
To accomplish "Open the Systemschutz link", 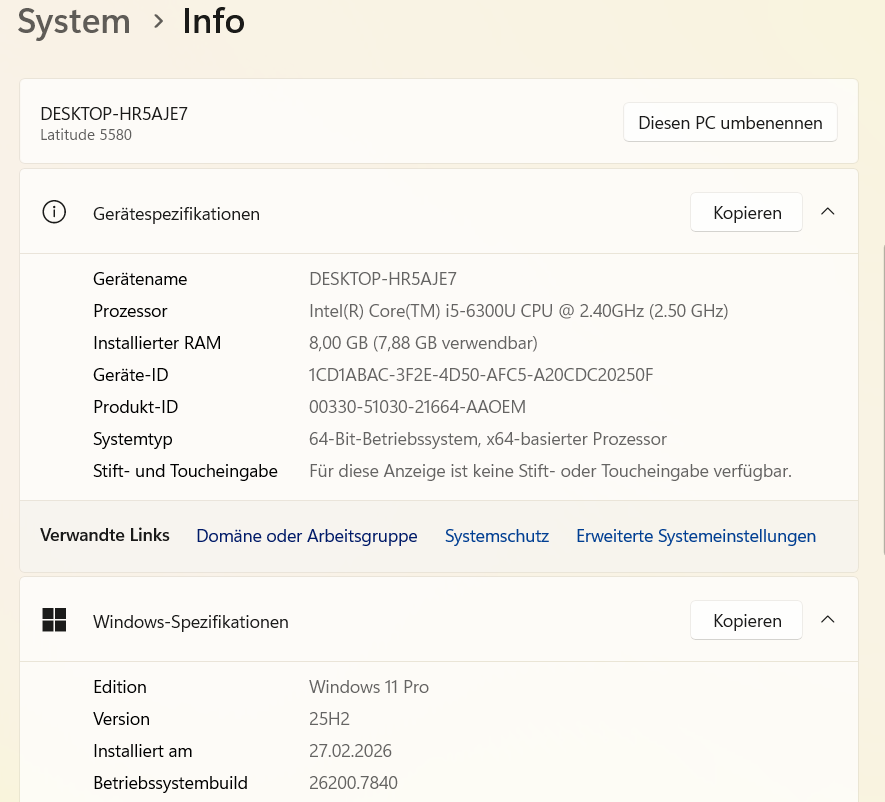I will click(497, 536).
